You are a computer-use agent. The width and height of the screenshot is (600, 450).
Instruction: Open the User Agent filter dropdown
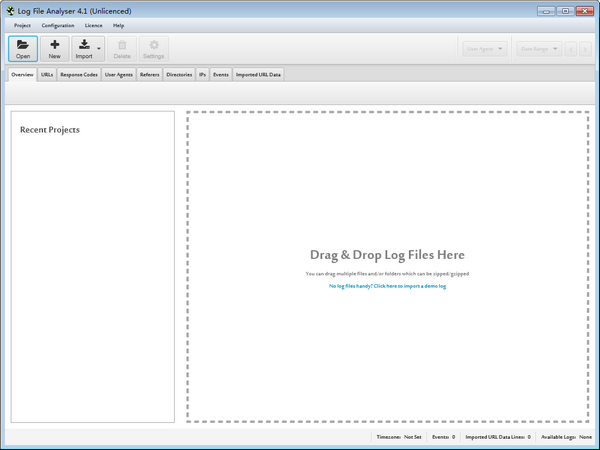(x=485, y=49)
